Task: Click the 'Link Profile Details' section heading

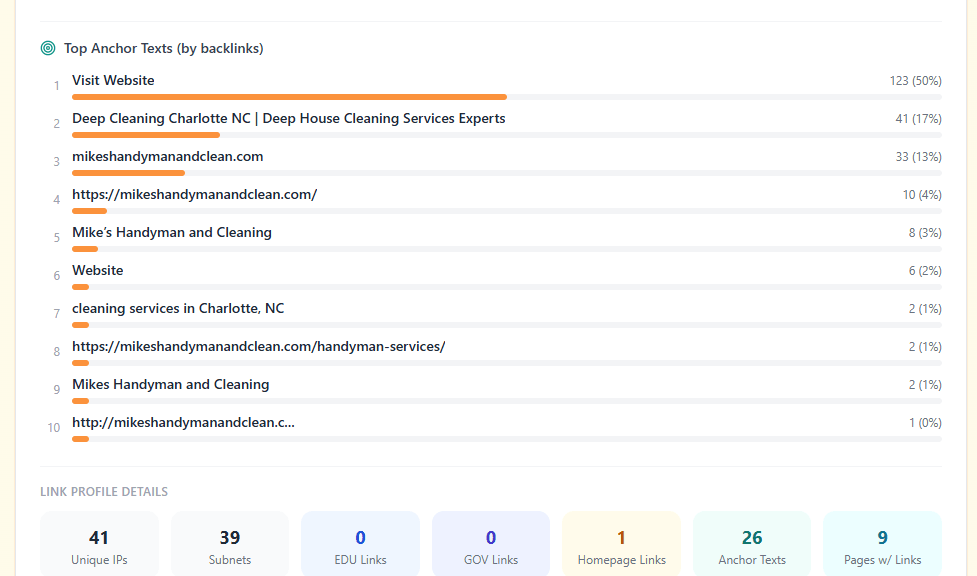Action: [x=104, y=492]
